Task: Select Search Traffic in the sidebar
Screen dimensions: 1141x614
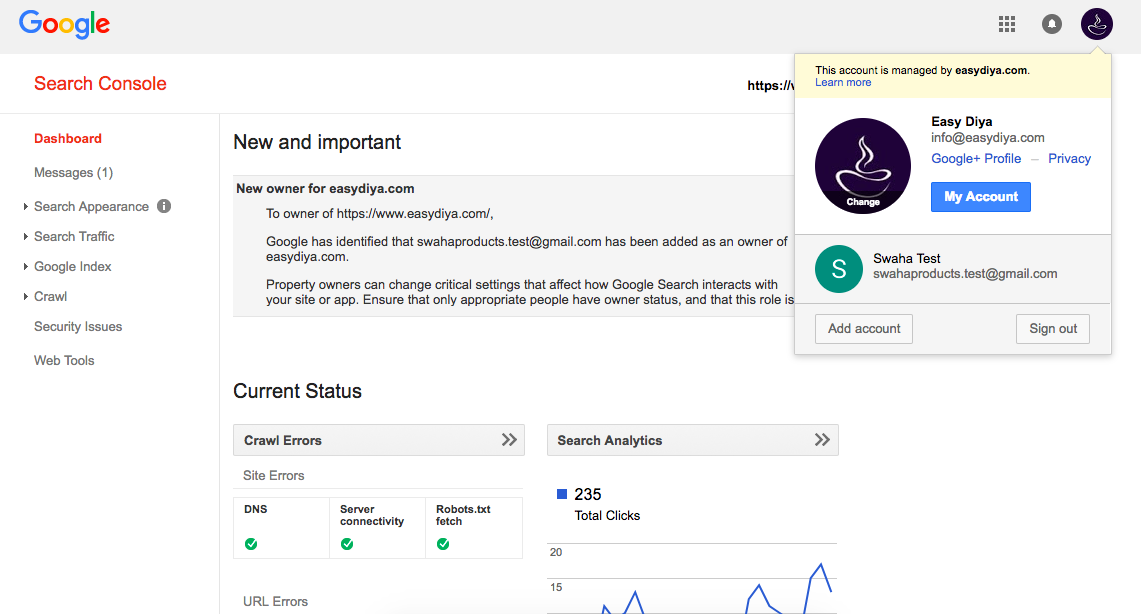Action: [x=74, y=236]
